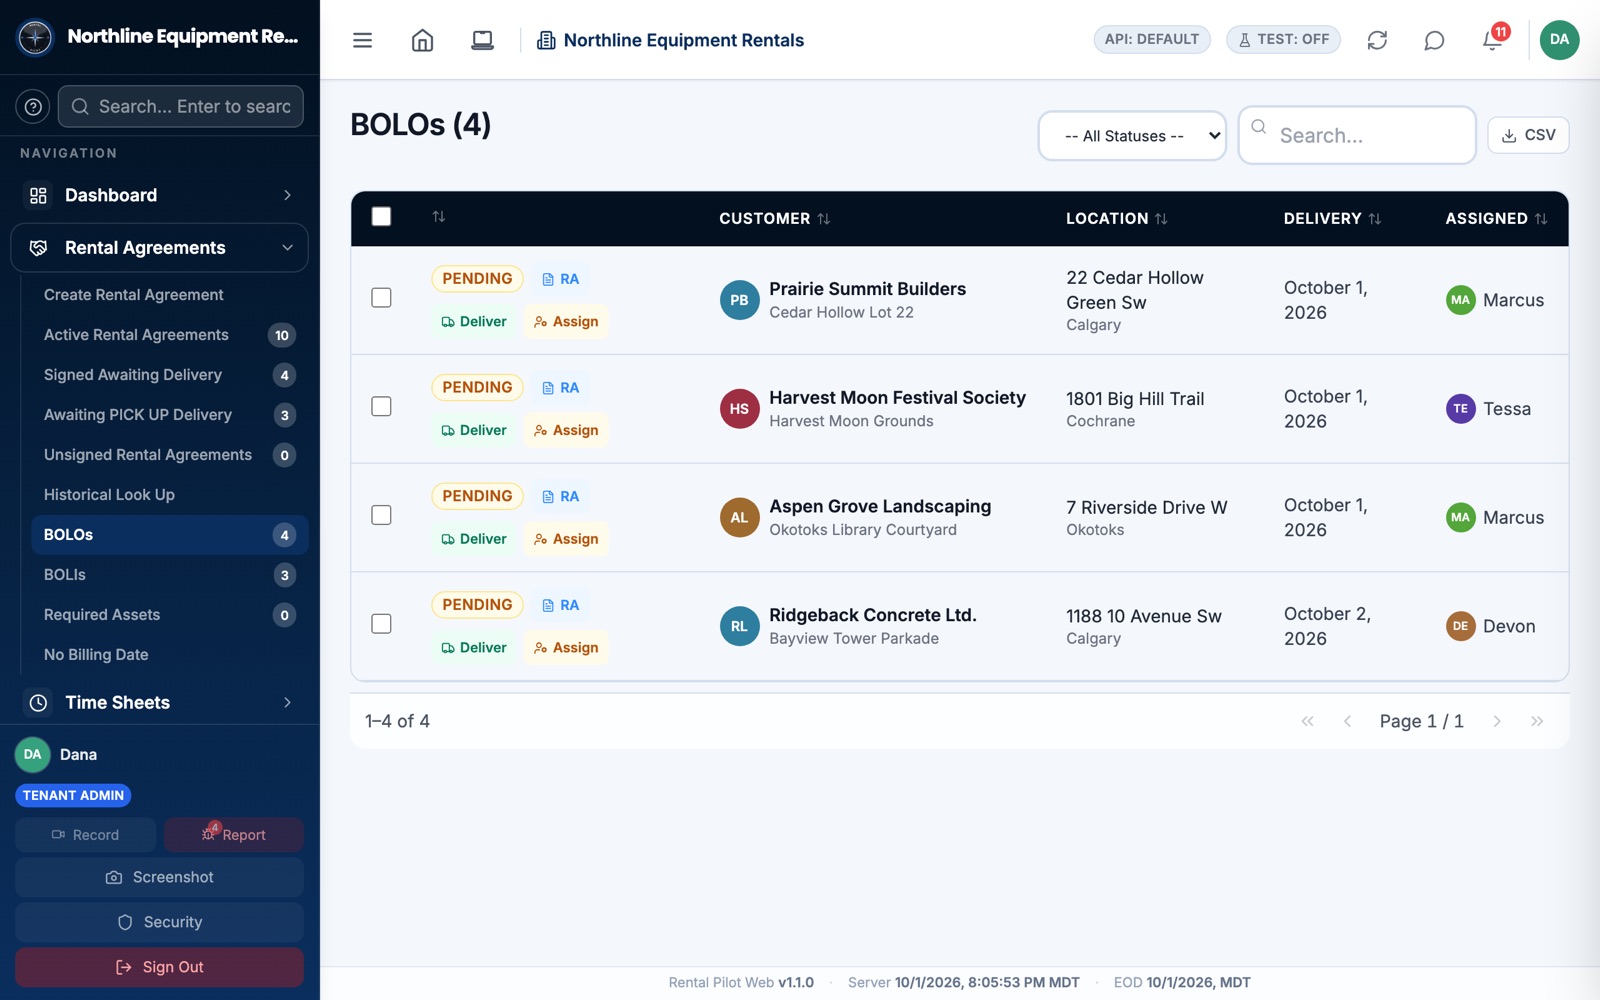Go to BOLIs in the sidebar
This screenshot has height=1000, width=1600.
170,575
